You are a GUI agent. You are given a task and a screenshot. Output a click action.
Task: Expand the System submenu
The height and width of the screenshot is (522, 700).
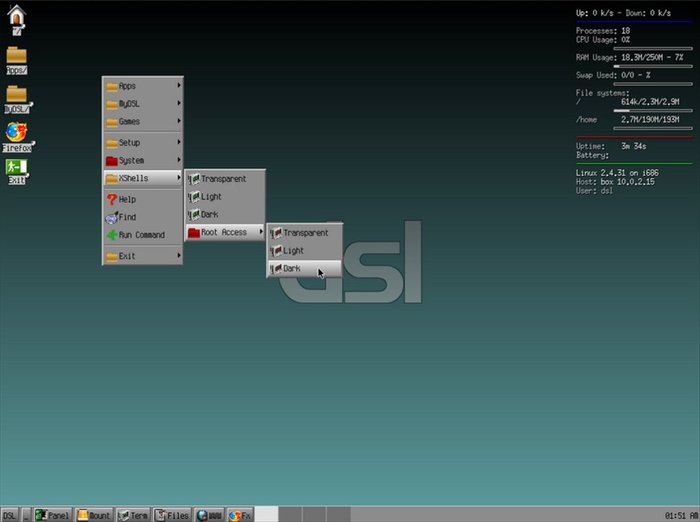tap(143, 161)
